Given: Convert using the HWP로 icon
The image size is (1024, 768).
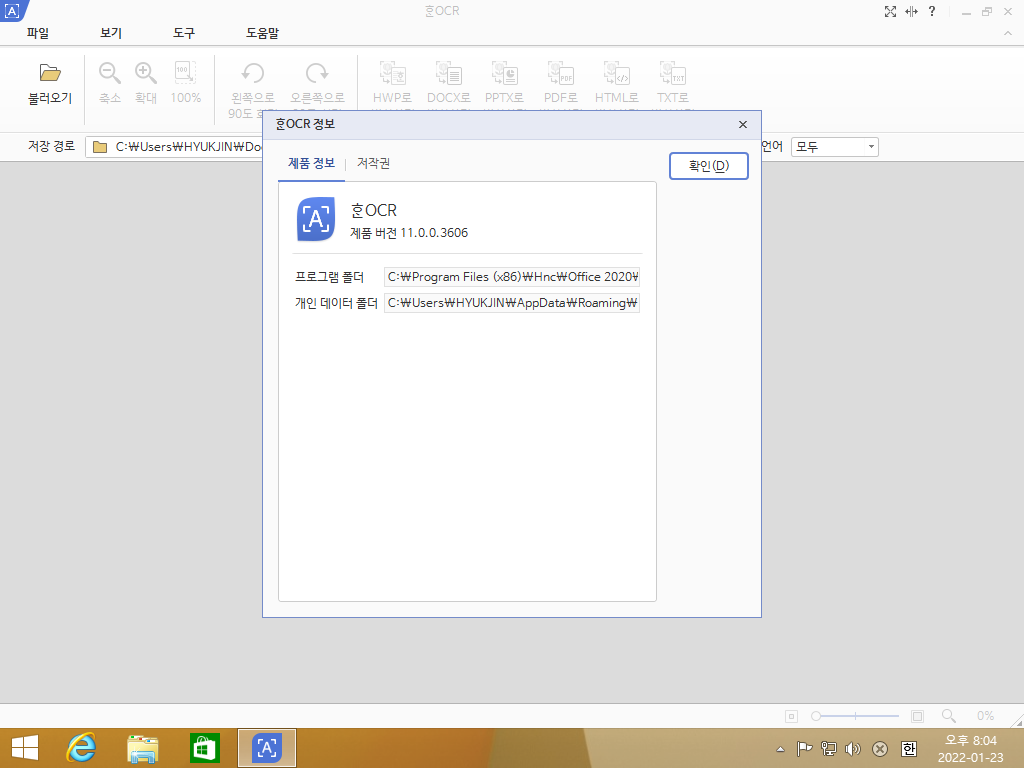Looking at the screenshot, I should 392,73.
